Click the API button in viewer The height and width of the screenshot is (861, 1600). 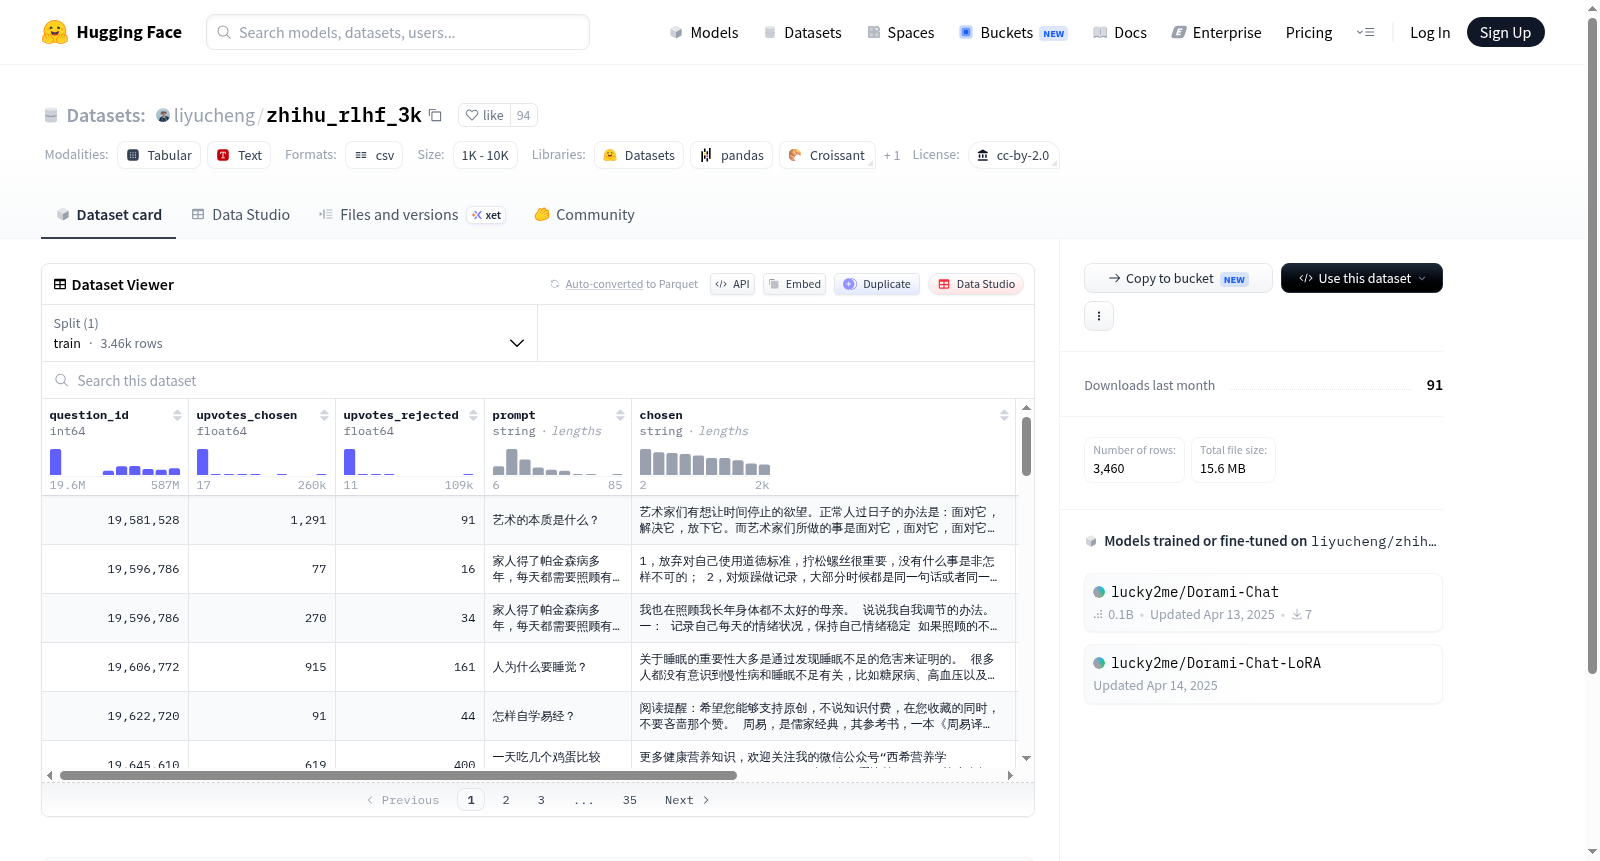[x=733, y=284]
